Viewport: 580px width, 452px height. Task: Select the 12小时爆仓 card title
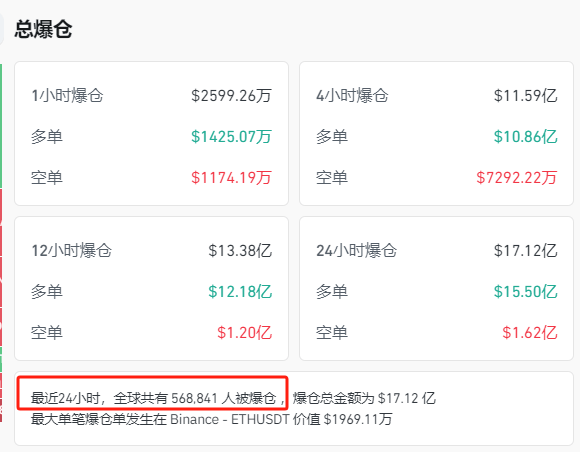pos(71,250)
